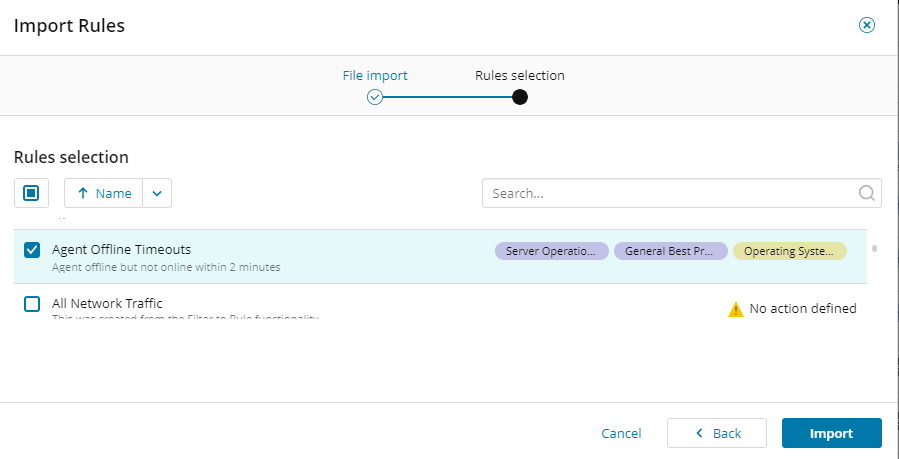Image resolution: width=899 pixels, height=459 pixels.
Task: Uncheck the Agent Offline Timeouts rule
Action: [32, 250]
